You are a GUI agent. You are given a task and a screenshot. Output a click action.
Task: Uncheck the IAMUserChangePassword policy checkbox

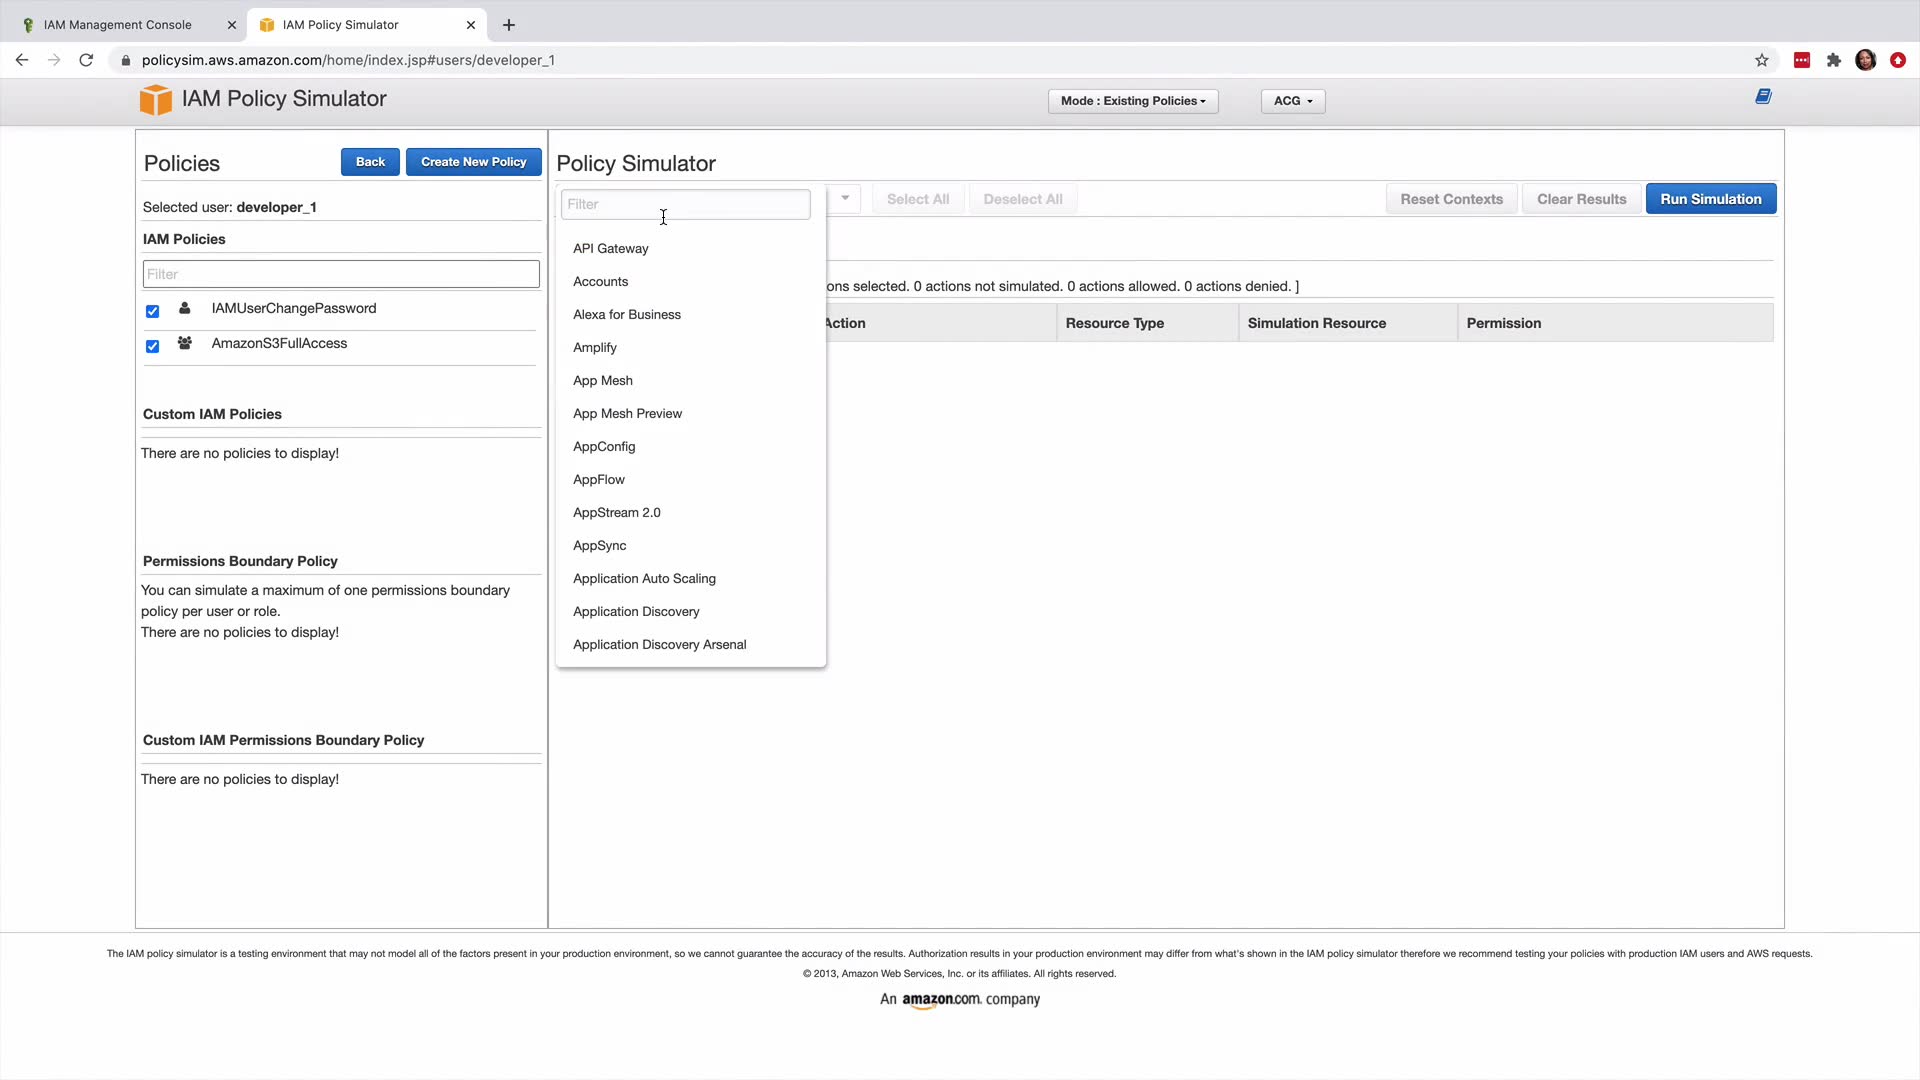point(152,311)
